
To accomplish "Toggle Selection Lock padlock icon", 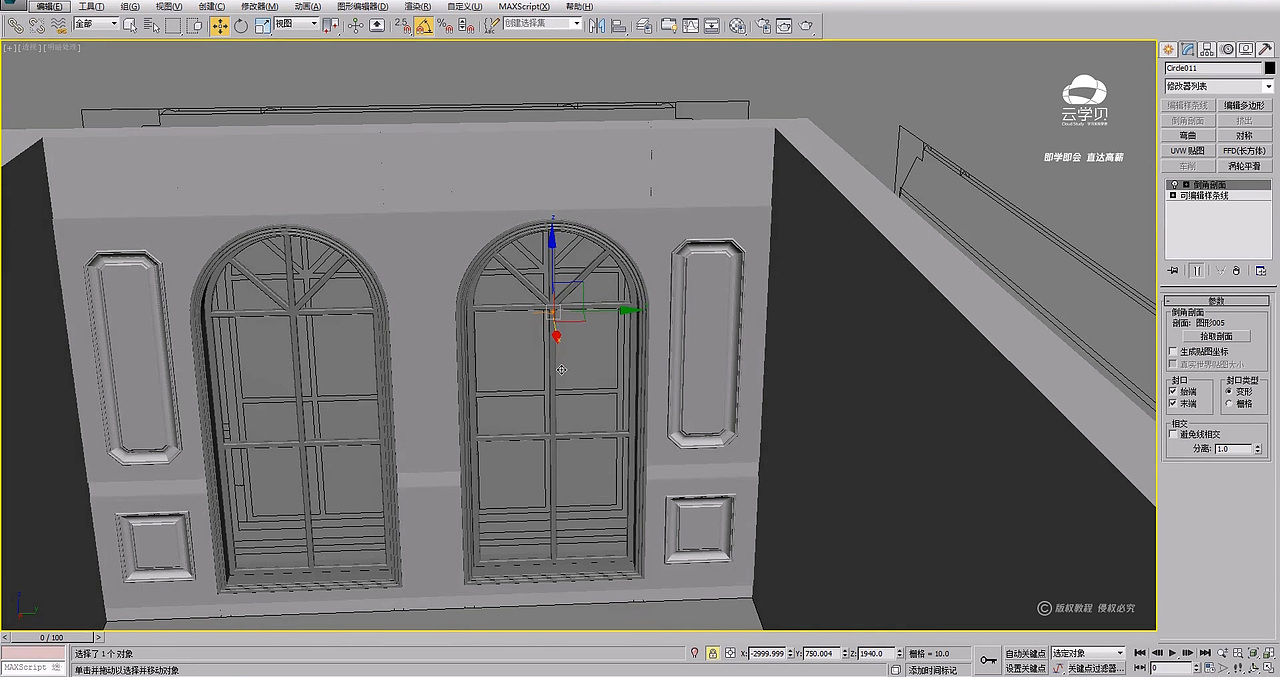I will pos(712,653).
